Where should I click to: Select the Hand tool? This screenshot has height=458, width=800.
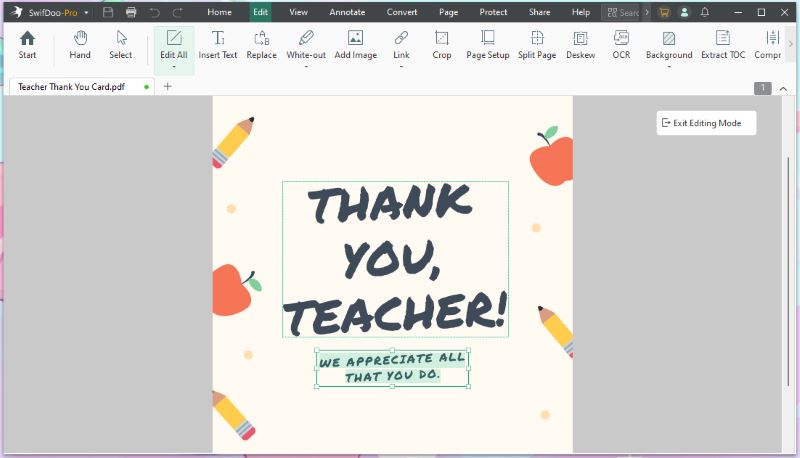(x=80, y=44)
